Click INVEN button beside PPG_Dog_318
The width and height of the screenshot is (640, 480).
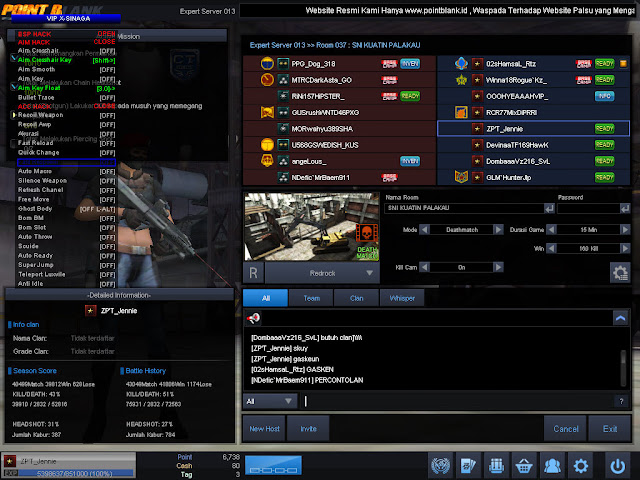pyautogui.click(x=410, y=63)
